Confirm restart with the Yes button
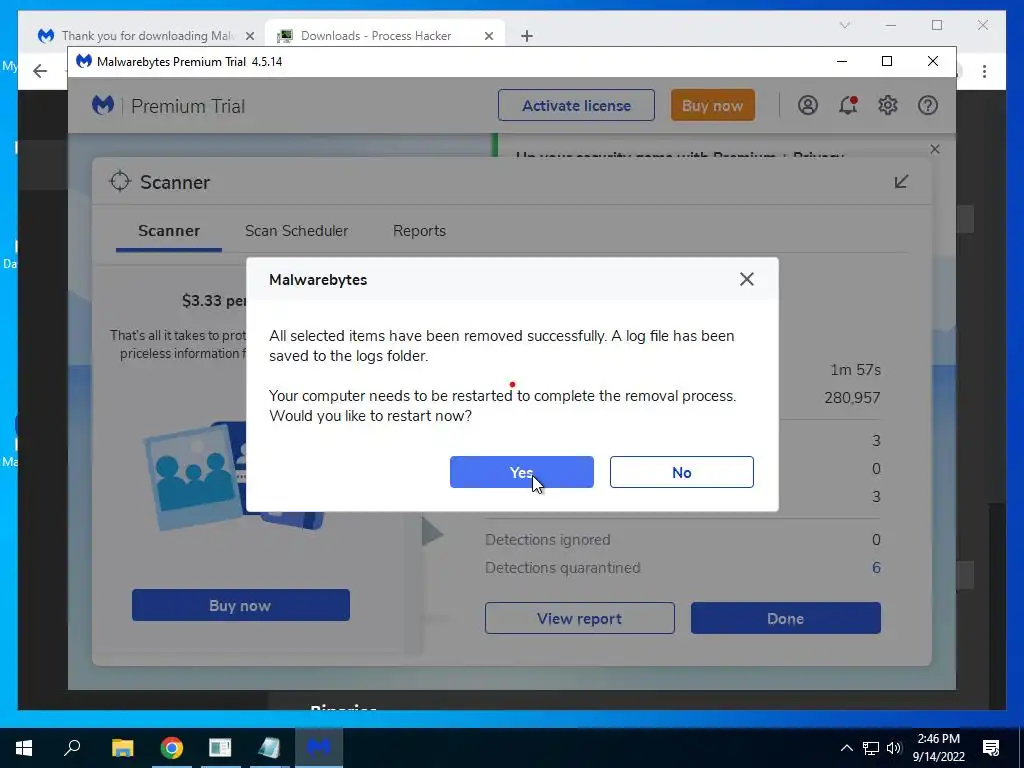The width and height of the screenshot is (1024, 768). click(x=521, y=472)
